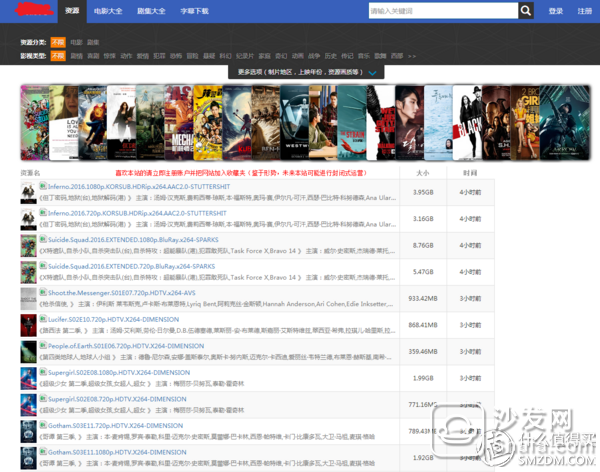The height and width of the screenshot is (472, 600).
Task: Filter genre by 西部
Action: click(397, 56)
